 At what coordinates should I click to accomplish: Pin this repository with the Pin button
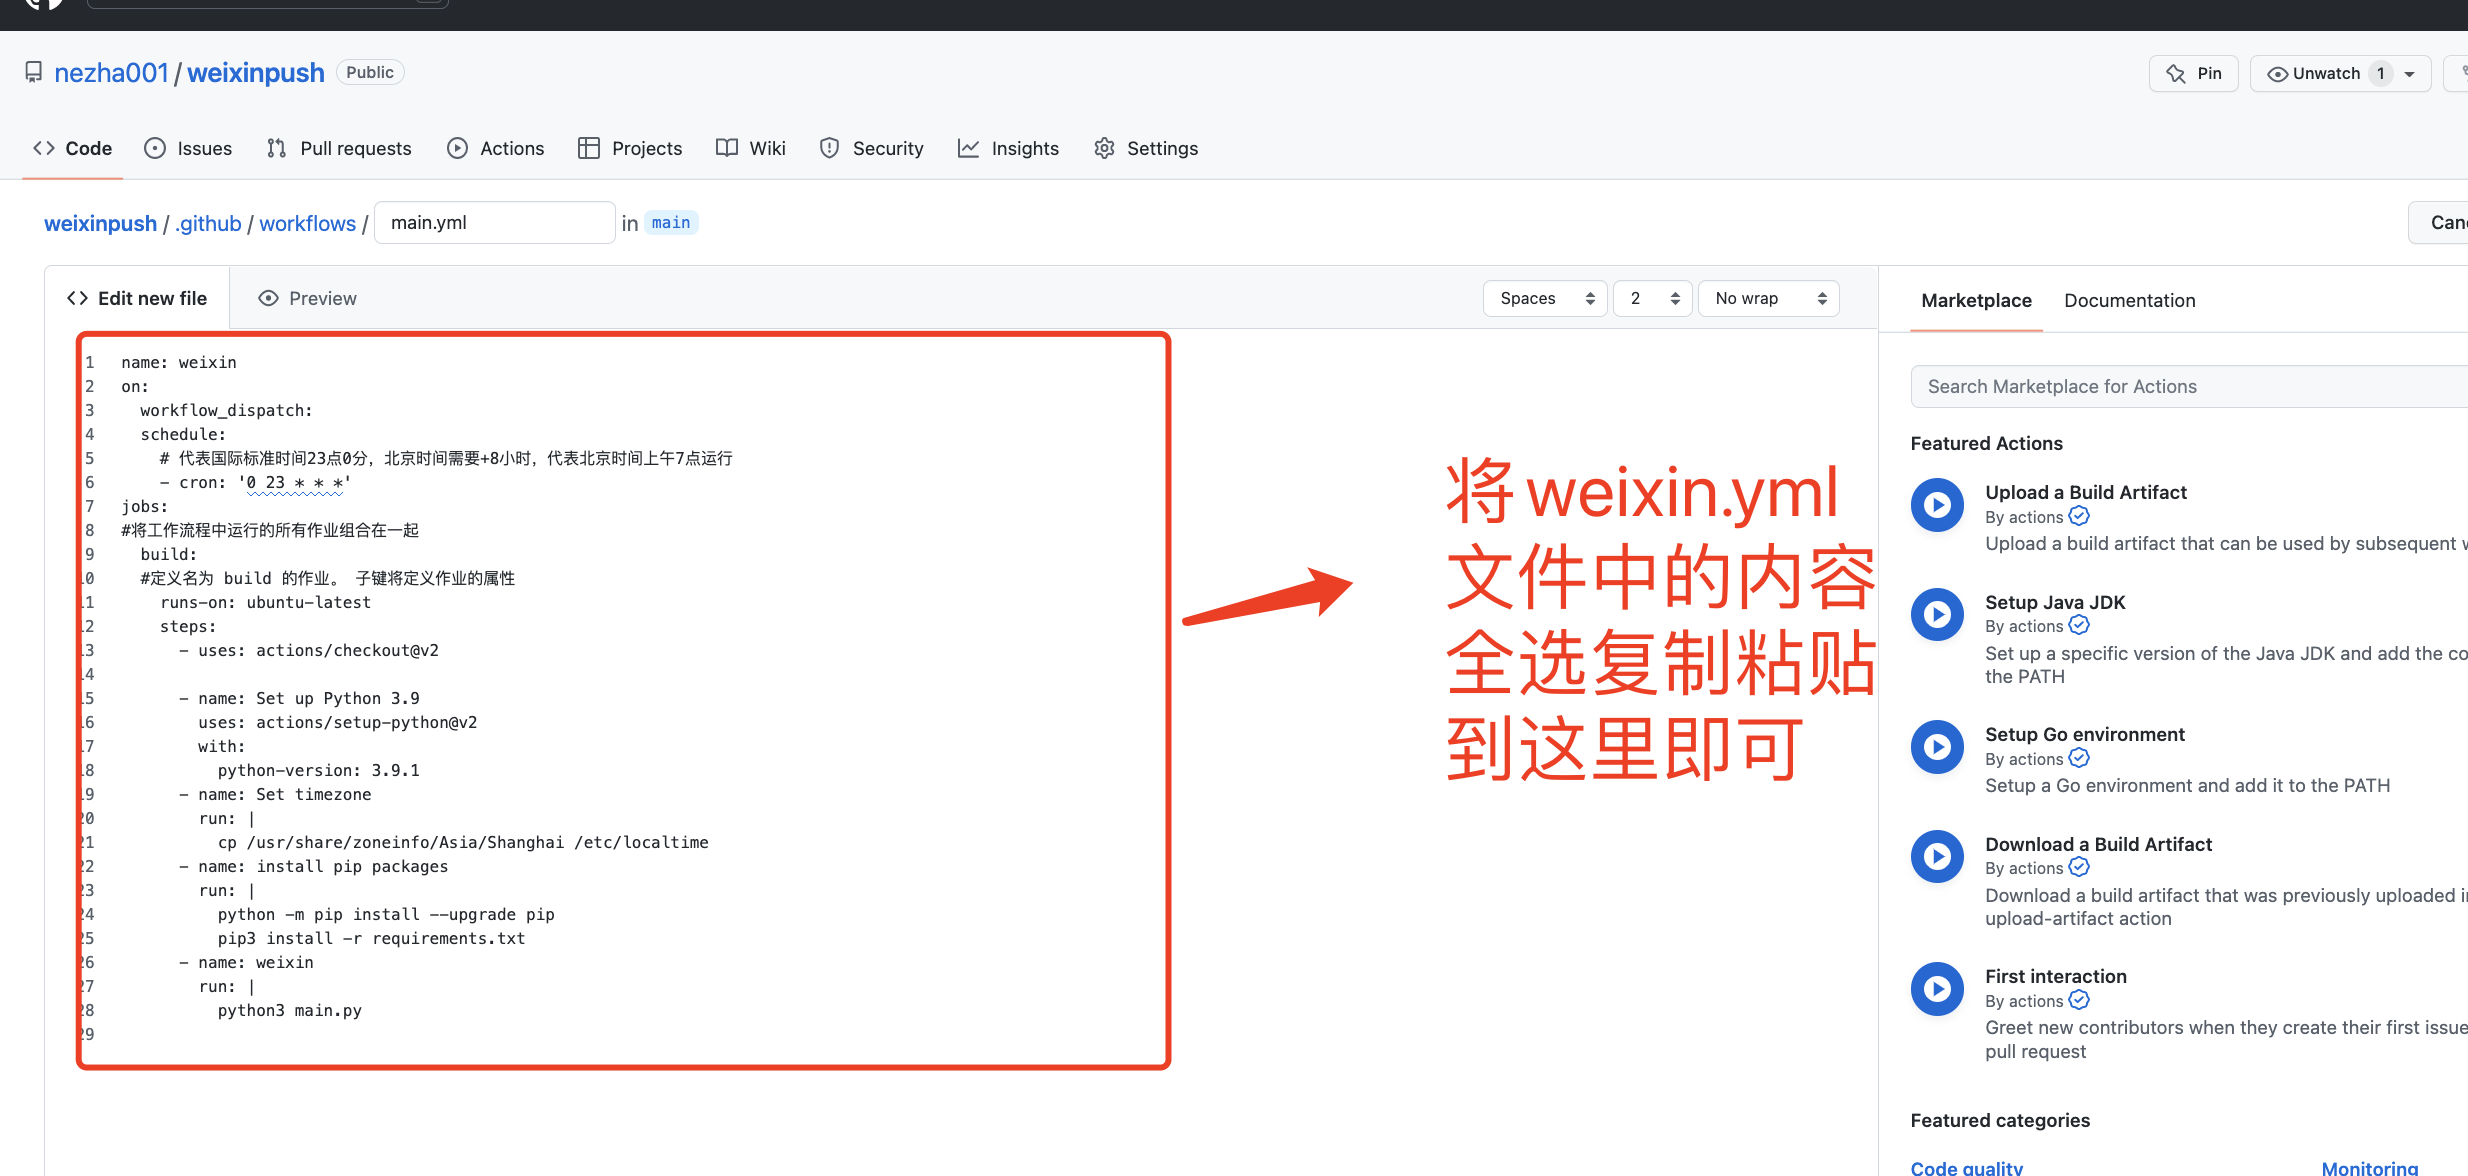[x=2194, y=73]
